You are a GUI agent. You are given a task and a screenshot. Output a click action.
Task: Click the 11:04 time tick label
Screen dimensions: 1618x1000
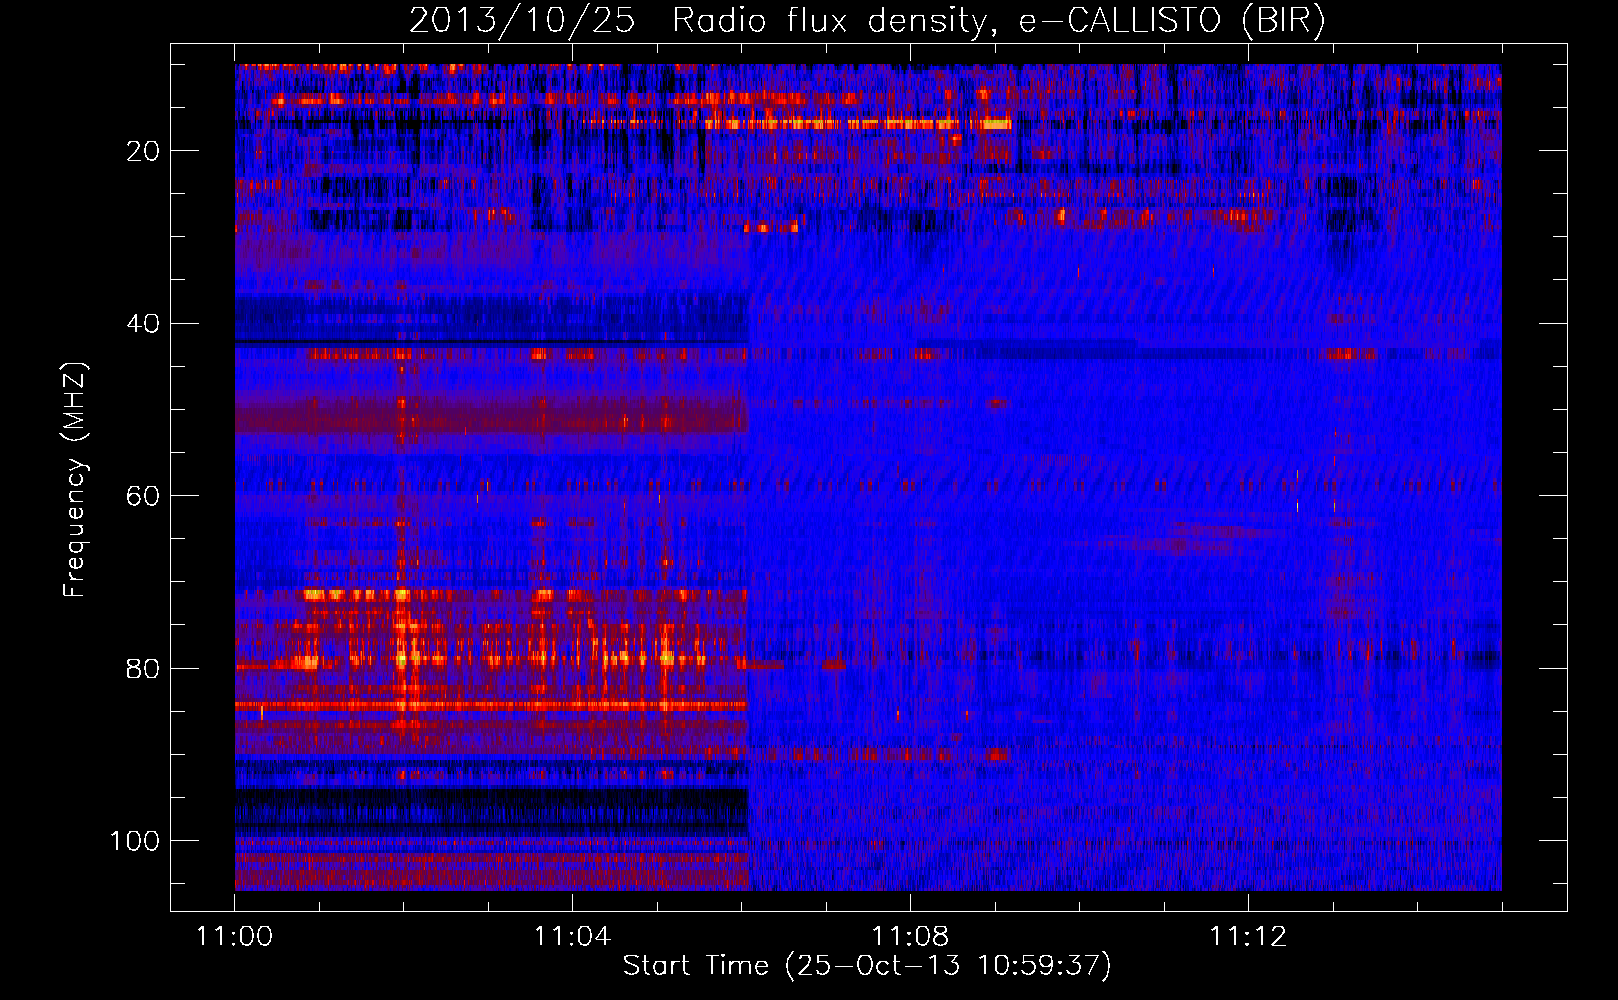pos(572,937)
